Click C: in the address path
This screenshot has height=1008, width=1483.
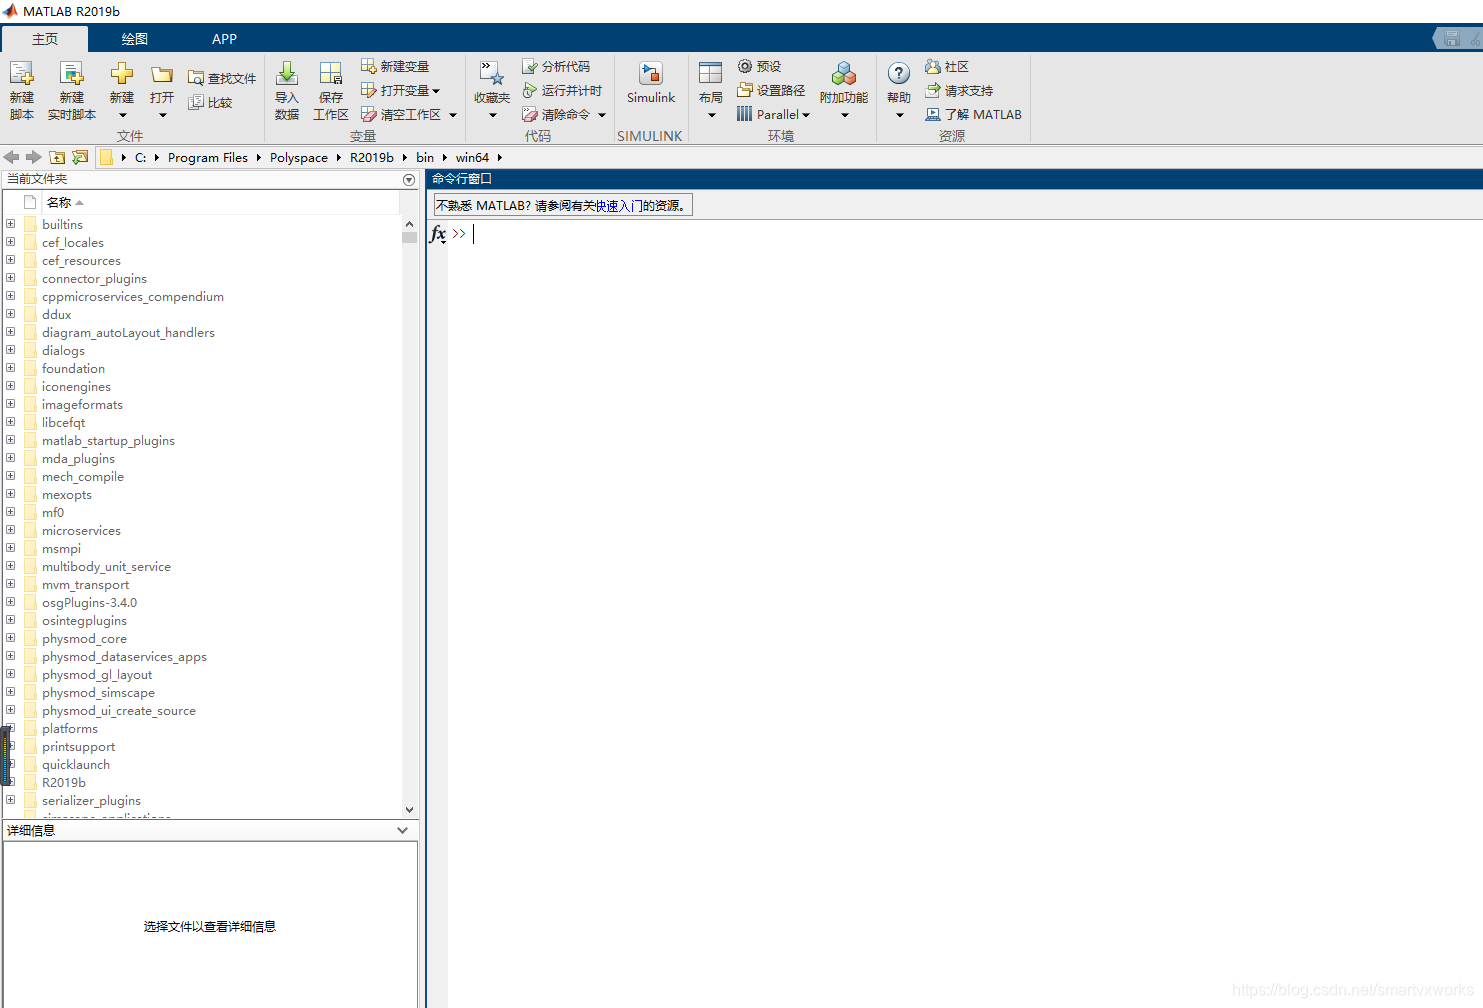pyautogui.click(x=141, y=157)
